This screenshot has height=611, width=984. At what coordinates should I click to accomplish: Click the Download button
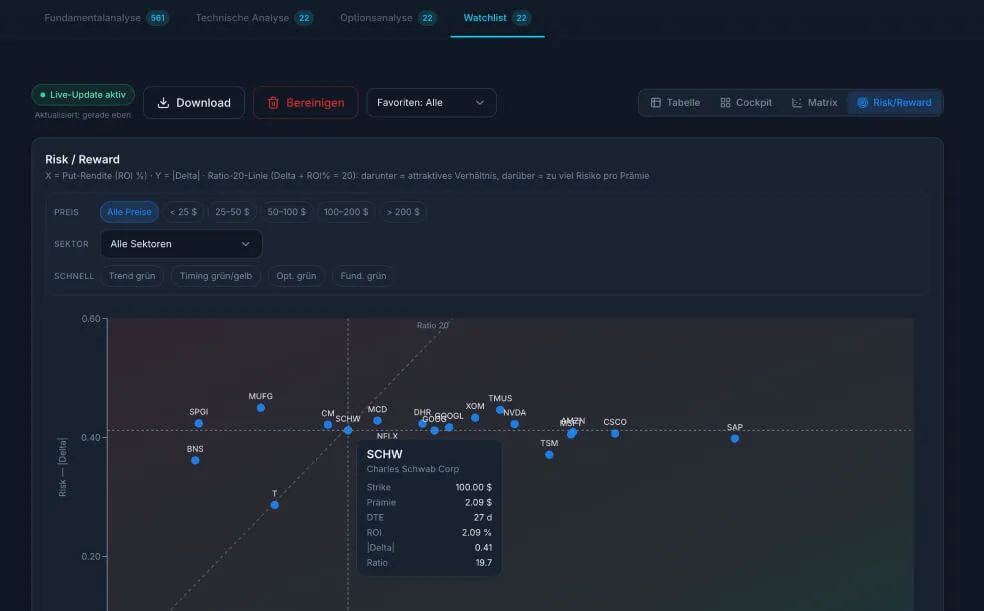click(194, 103)
